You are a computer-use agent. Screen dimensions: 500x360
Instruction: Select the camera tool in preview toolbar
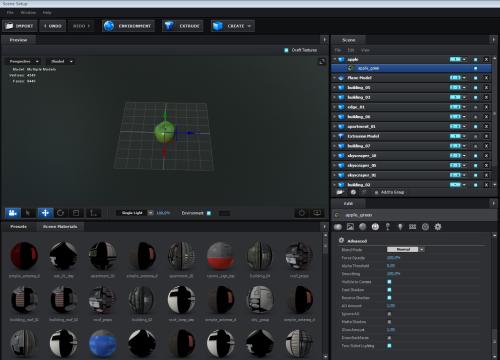(13, 213)
